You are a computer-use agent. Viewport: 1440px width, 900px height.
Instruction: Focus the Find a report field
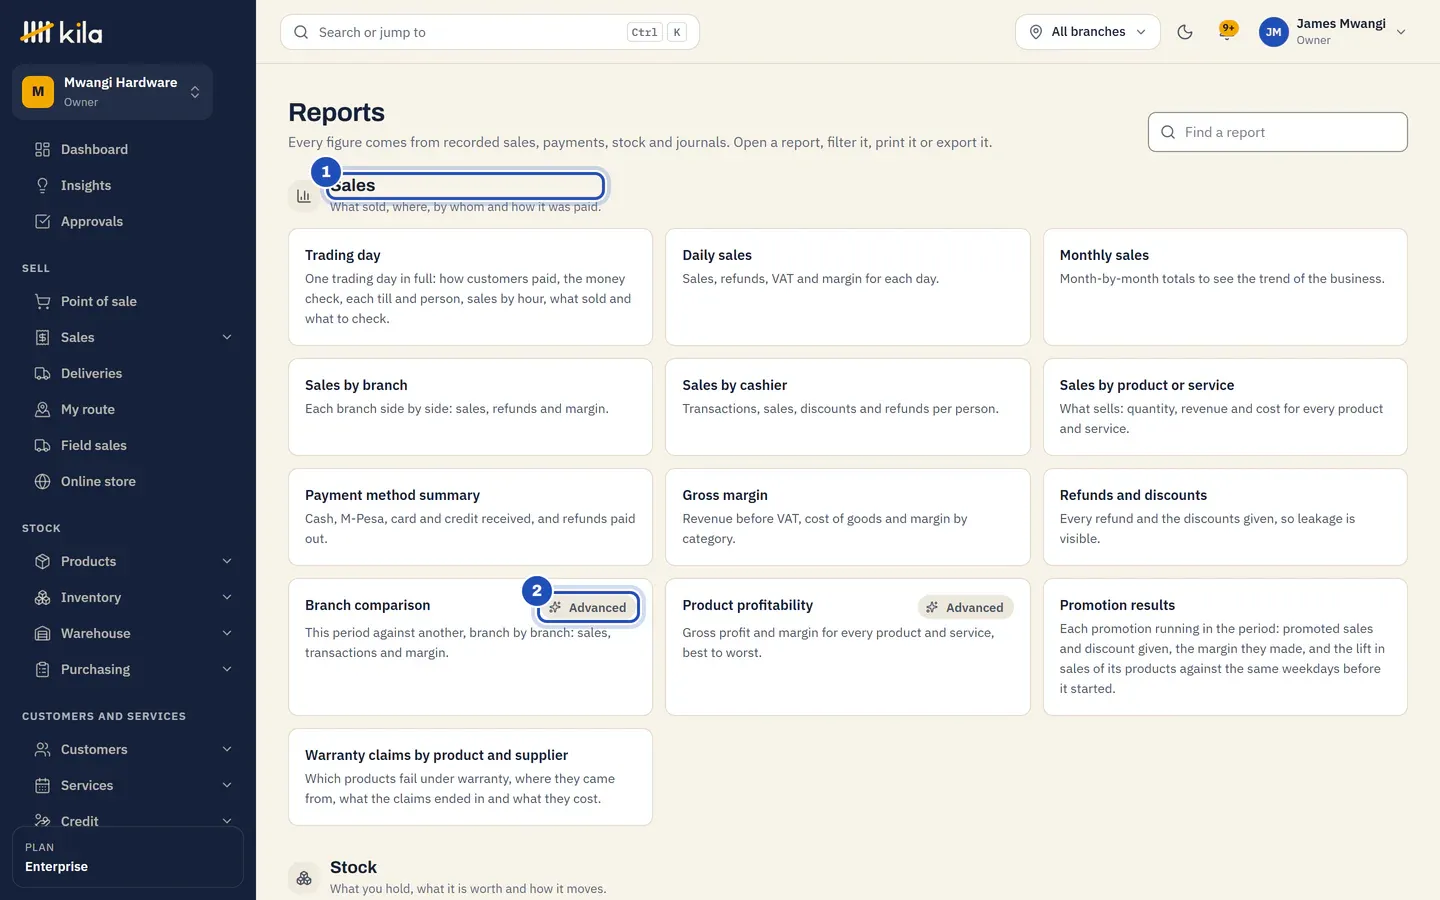coord(1278,132)
